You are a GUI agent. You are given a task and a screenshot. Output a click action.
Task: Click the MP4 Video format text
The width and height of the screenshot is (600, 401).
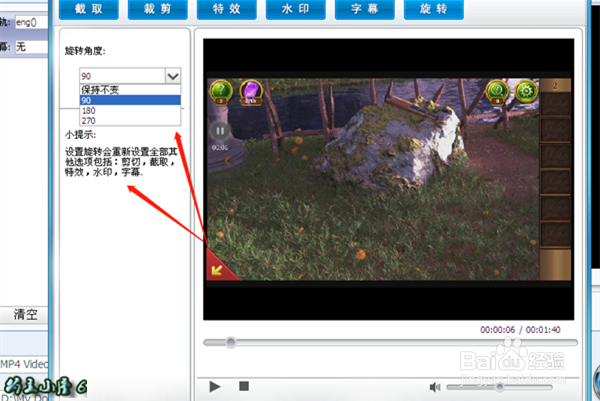(x=24, y=364)
